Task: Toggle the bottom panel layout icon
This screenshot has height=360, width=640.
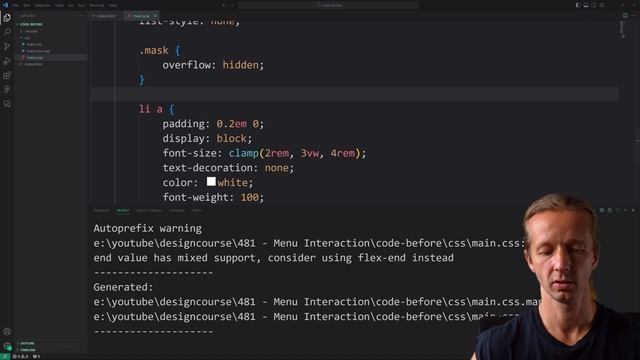Action: pyautogui.click(x=586, y=5)
